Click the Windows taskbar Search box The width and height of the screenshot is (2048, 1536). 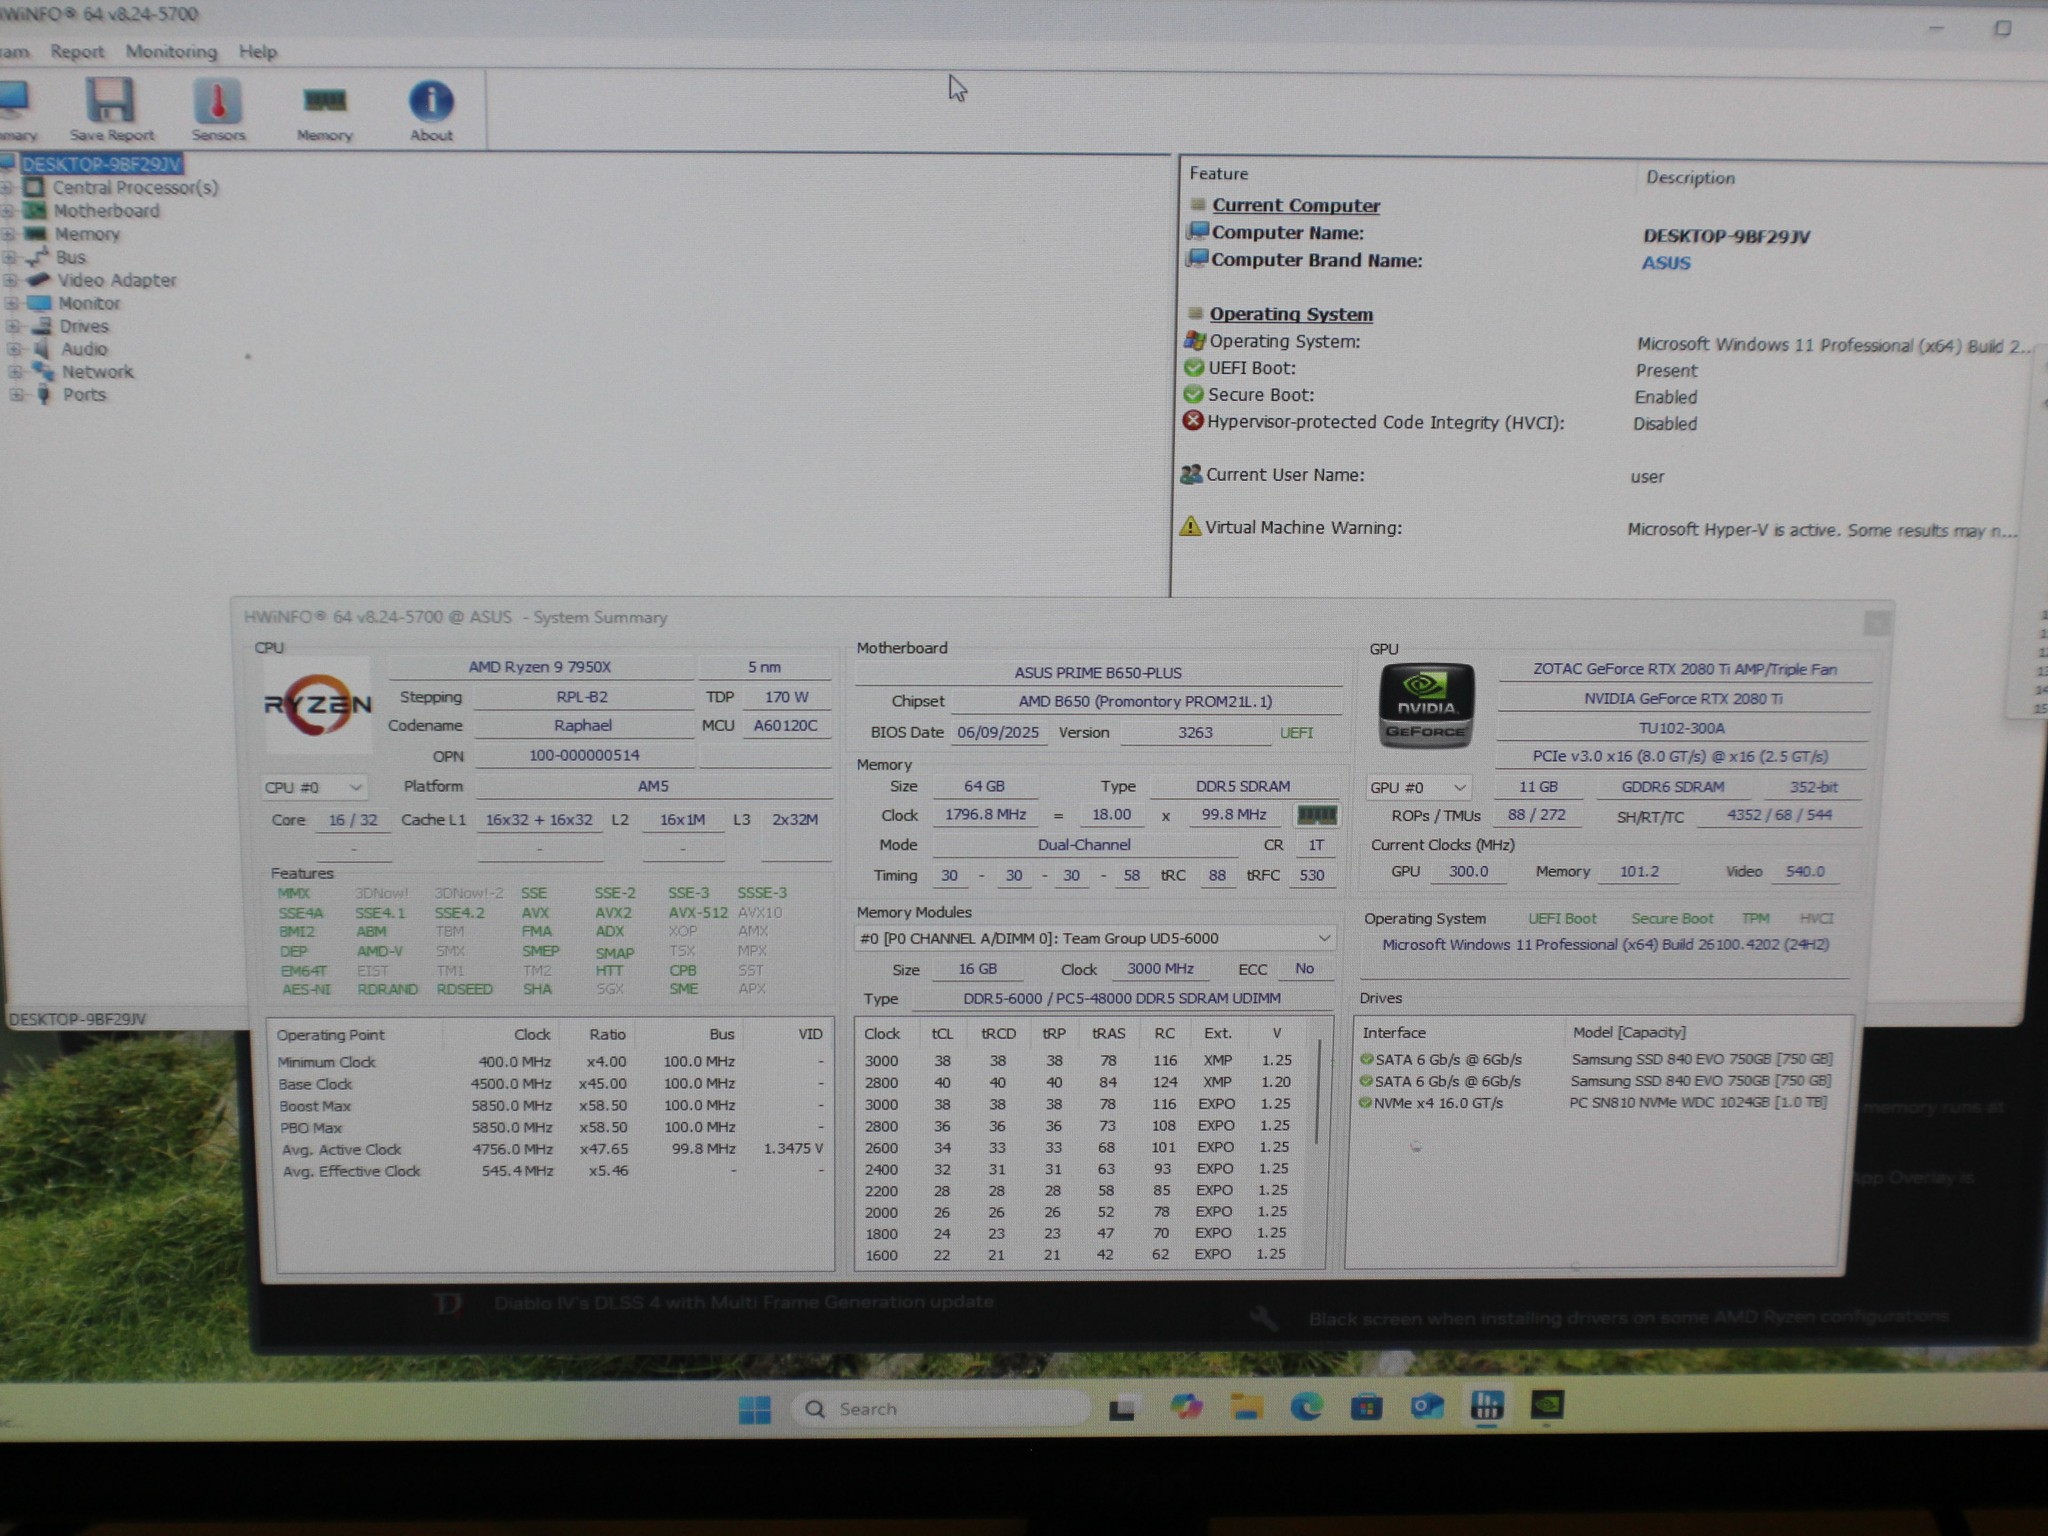click(x=940, y=1409)
